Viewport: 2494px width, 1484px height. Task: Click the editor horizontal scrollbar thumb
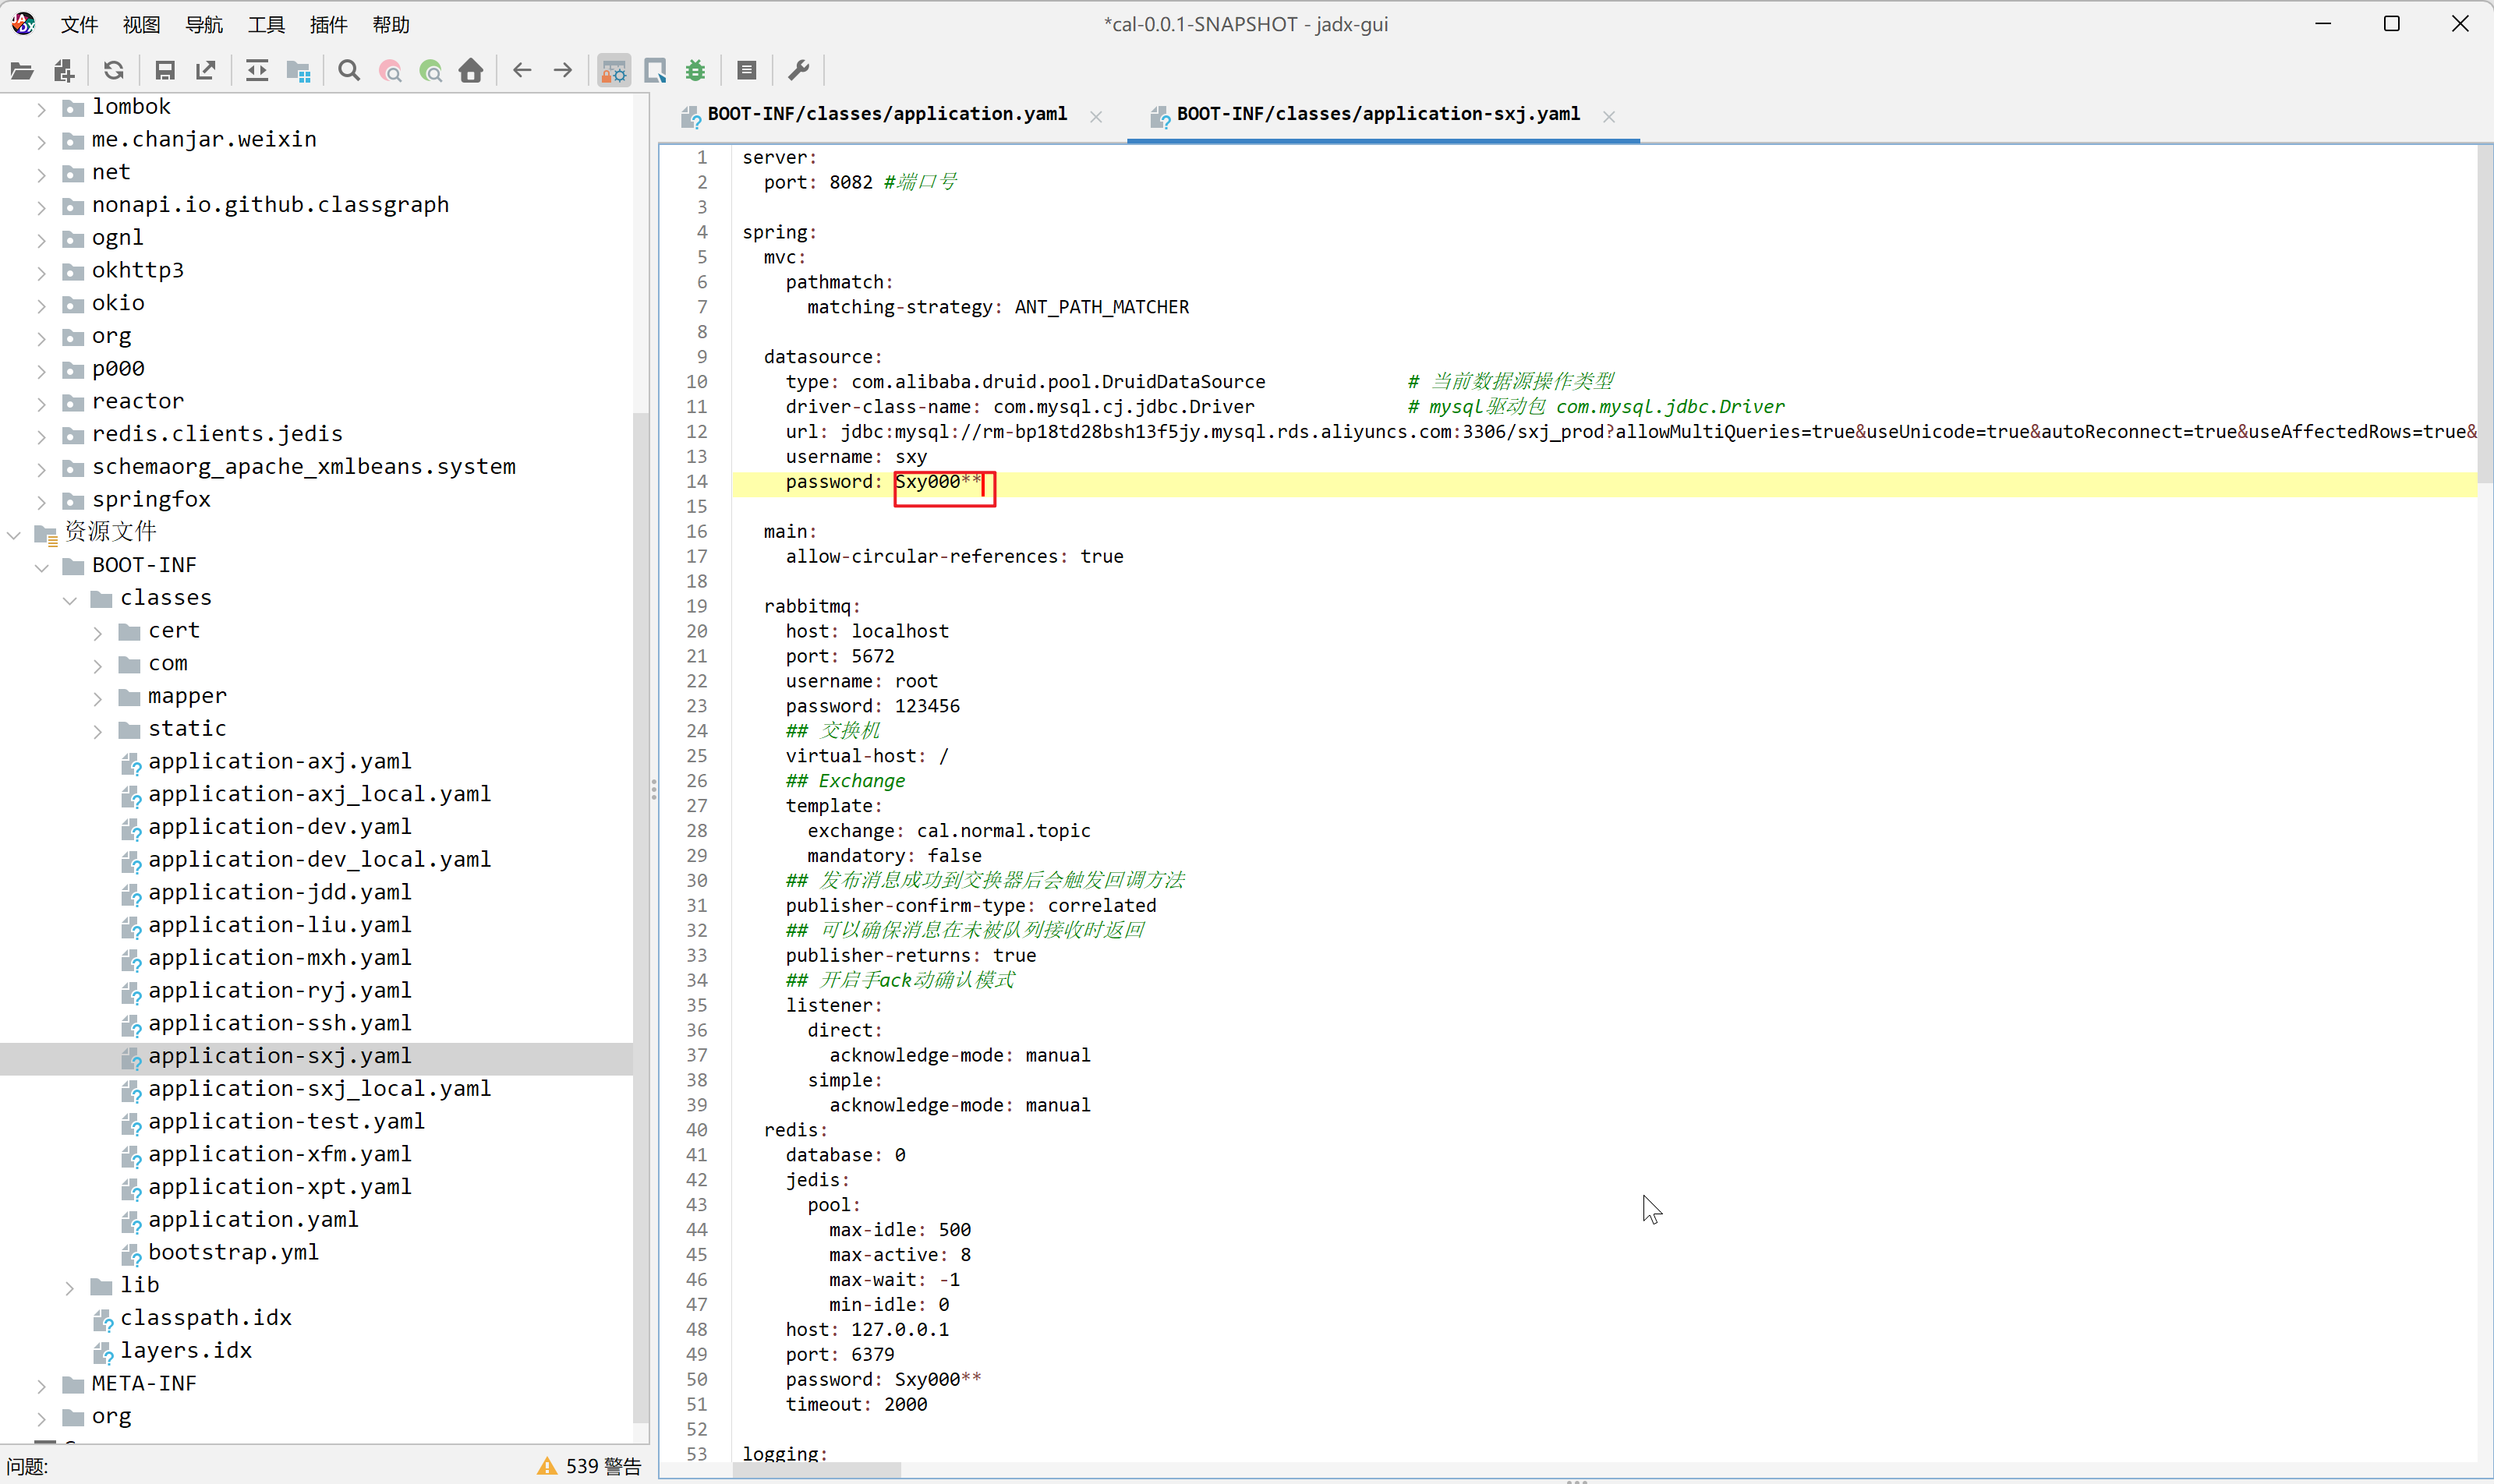817,1470
